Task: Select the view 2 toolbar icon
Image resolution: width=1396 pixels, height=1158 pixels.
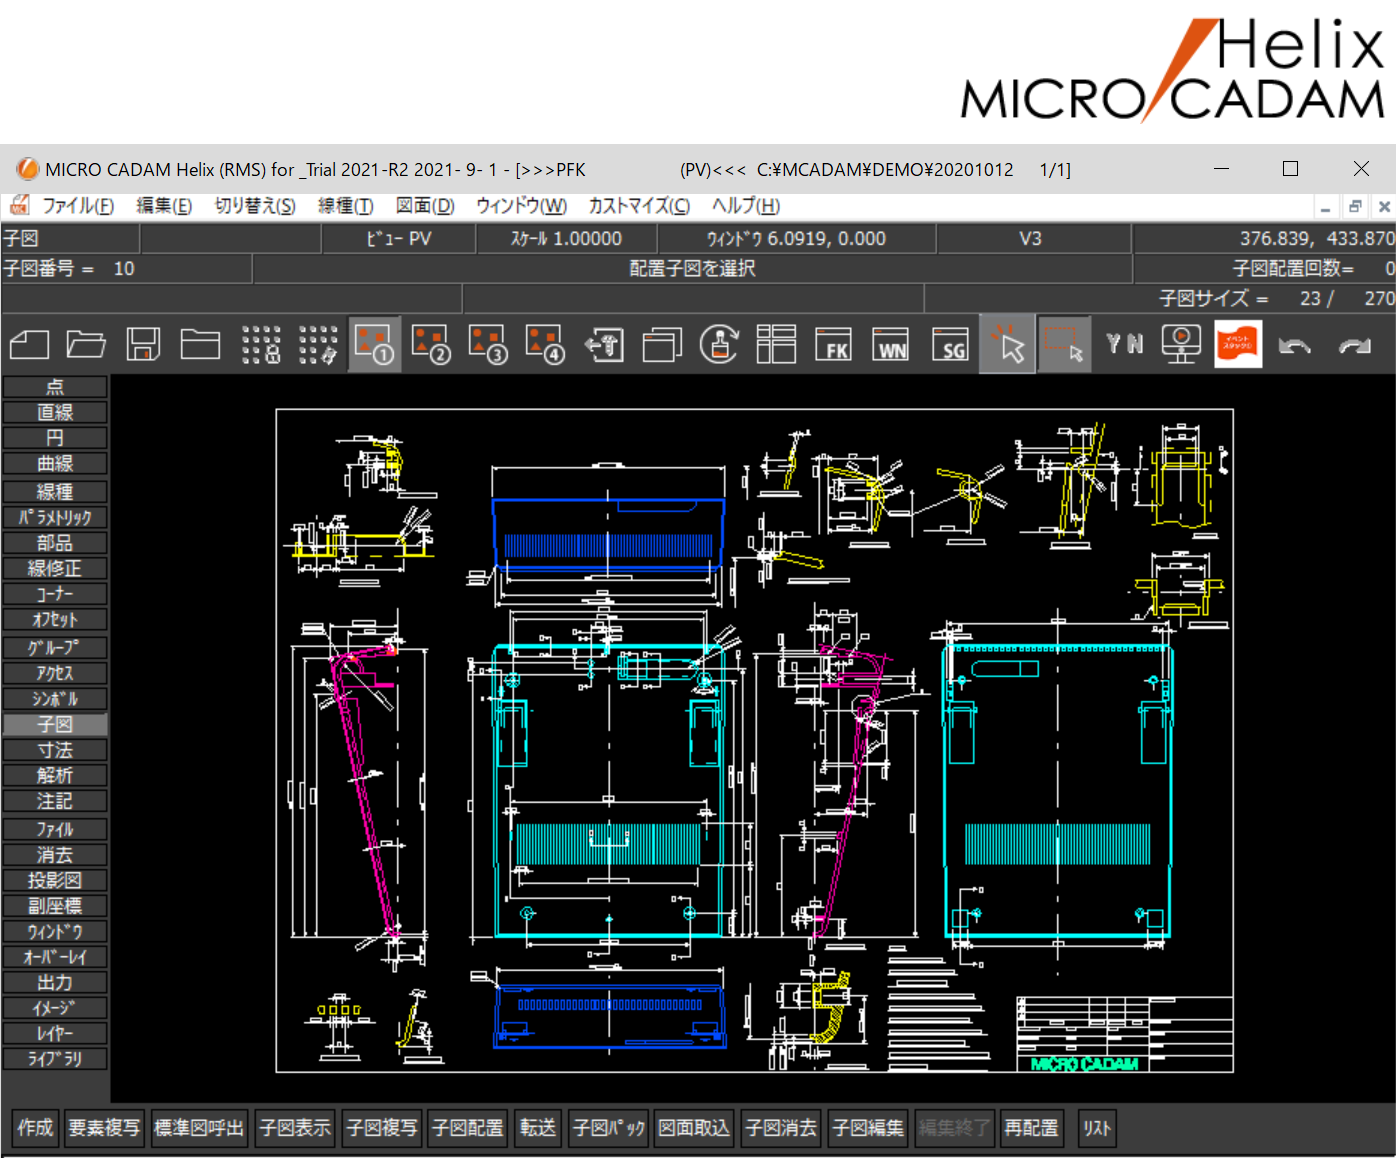Action: coord(432,345)
